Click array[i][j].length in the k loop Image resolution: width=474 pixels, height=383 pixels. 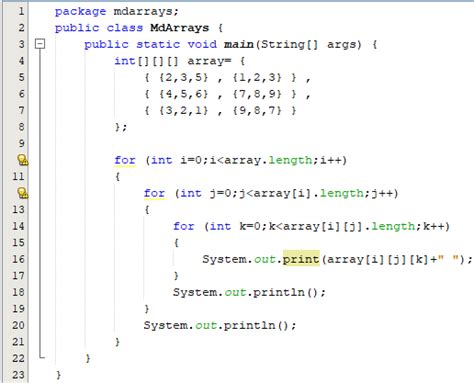coord(349,226)
